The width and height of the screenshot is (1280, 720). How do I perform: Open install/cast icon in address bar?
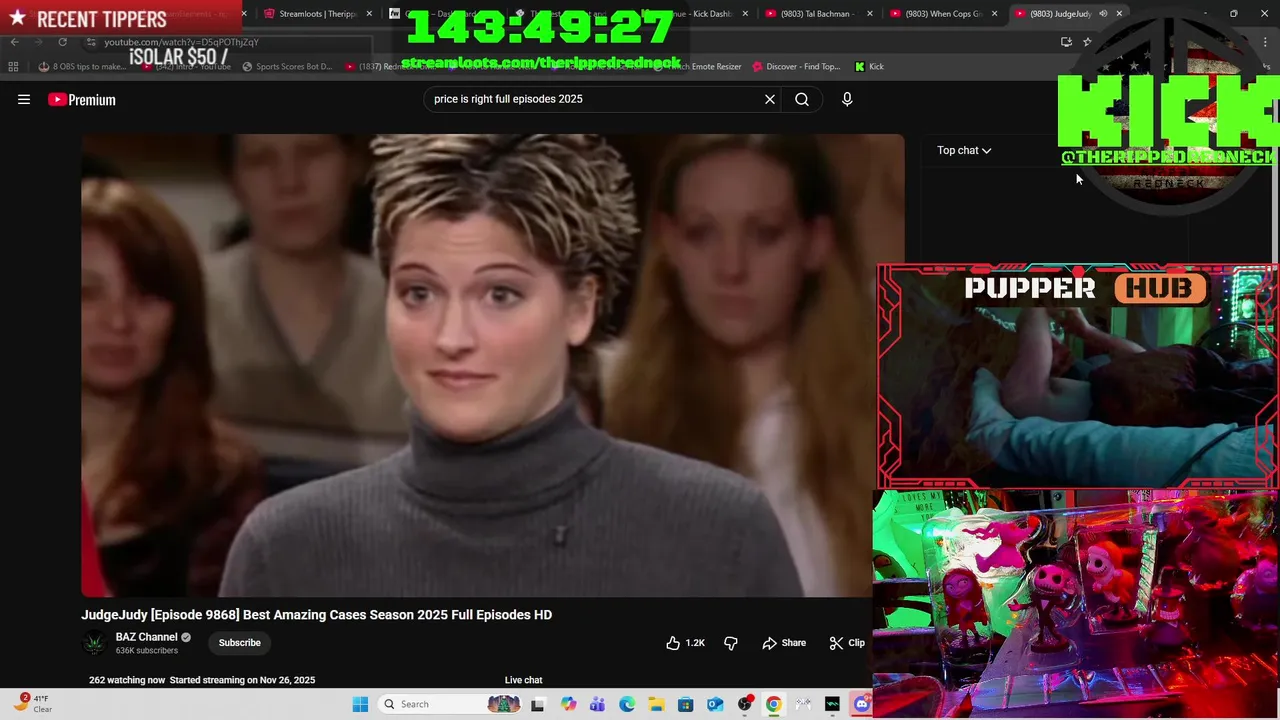pyautogui.click(x=1066, y=42)
